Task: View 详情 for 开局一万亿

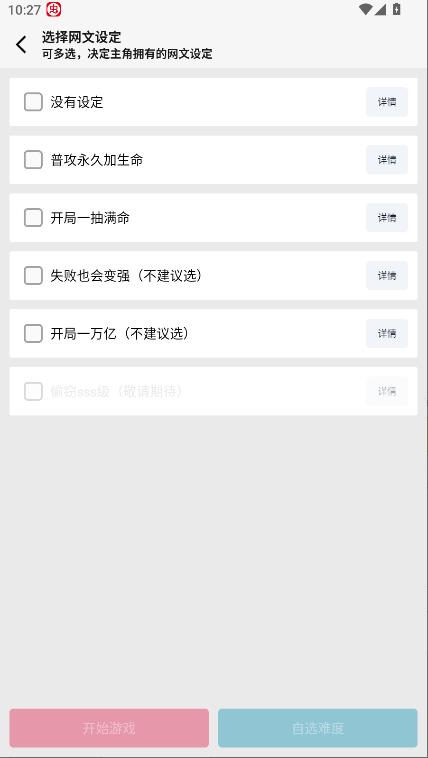Action: [x=387, y=334]
